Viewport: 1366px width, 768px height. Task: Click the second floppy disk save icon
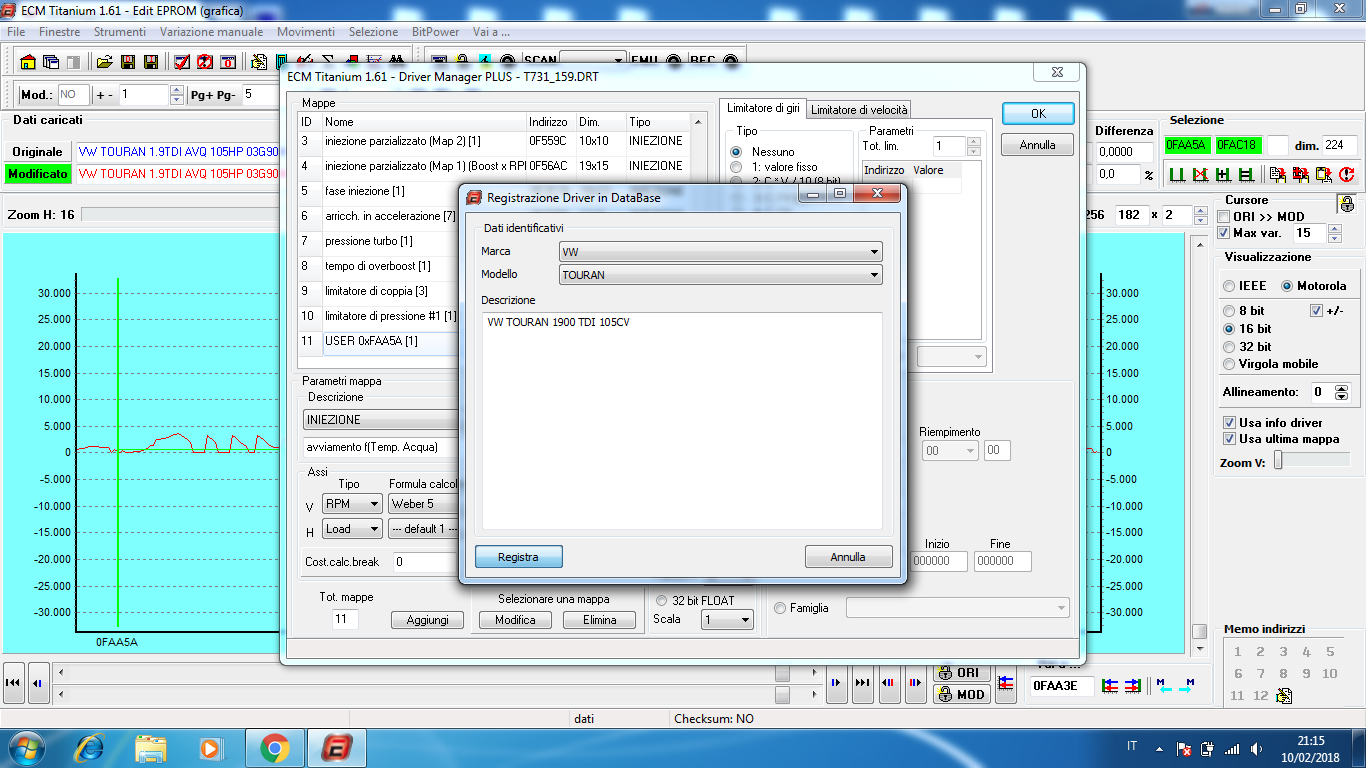tap(151, 62)
